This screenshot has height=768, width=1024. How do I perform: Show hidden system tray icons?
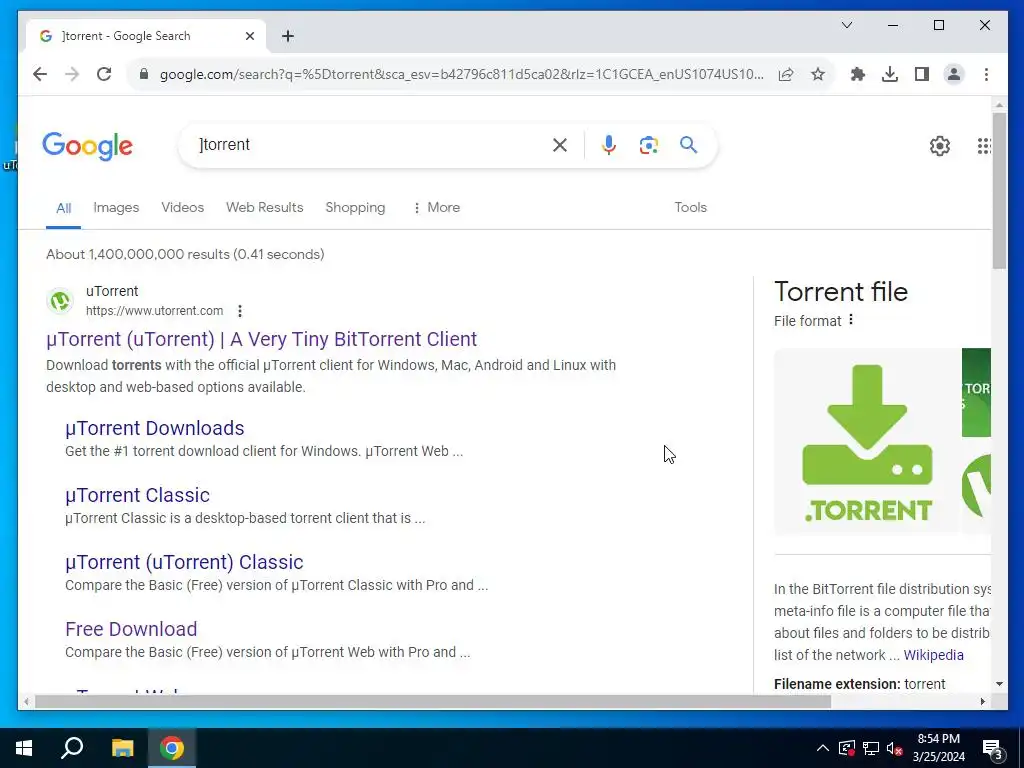(x=823, y=748)
